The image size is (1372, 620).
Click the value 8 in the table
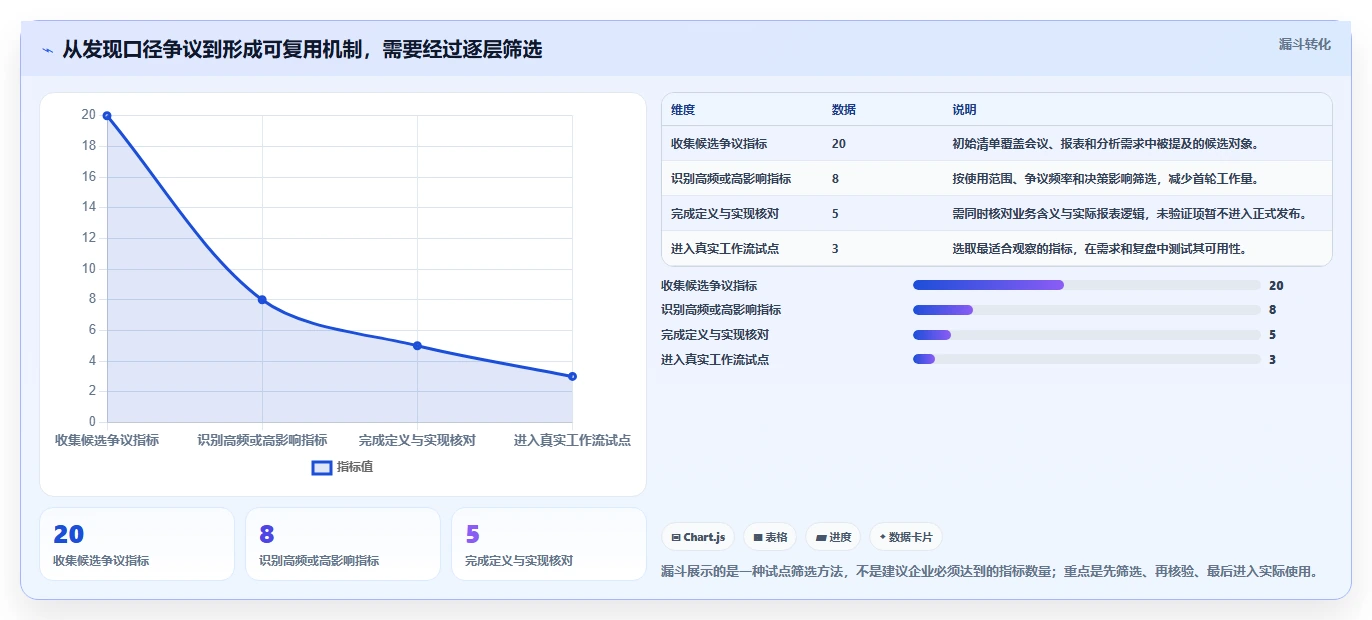[835, 179]
